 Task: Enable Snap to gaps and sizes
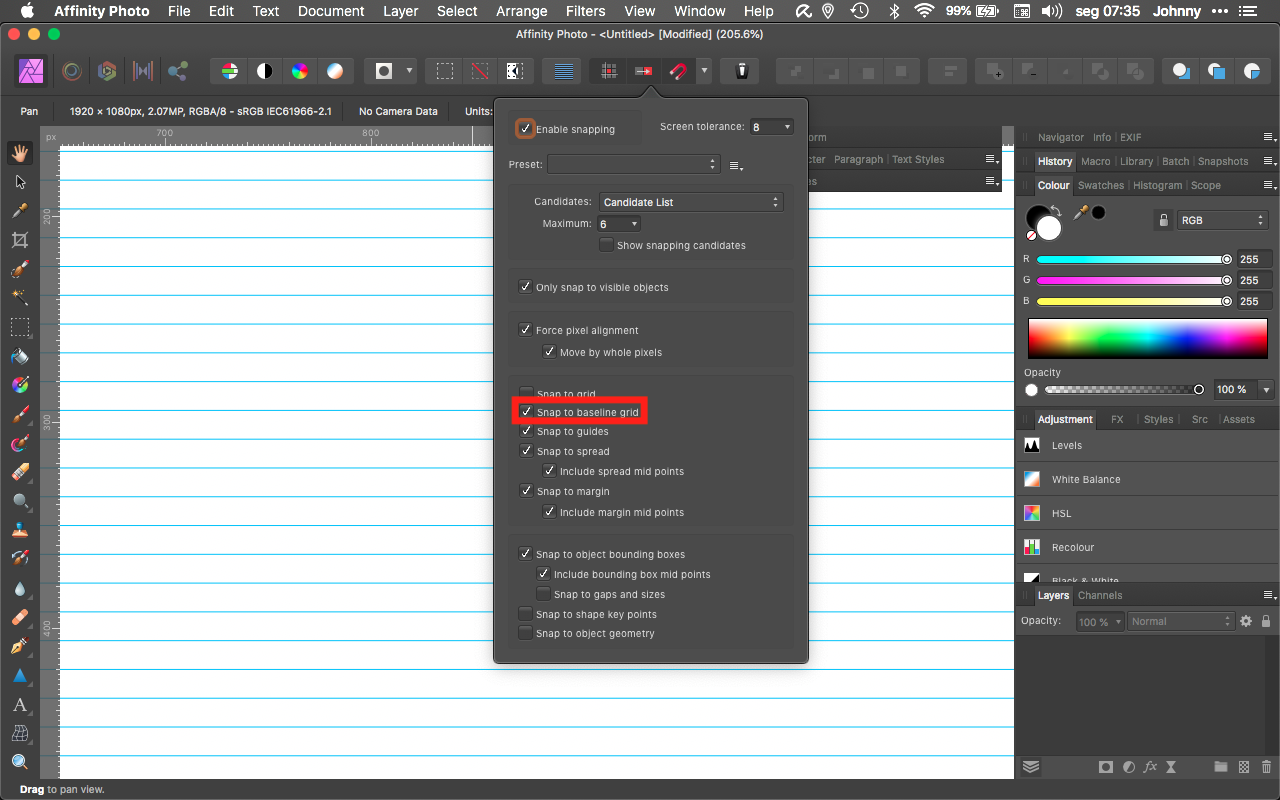(543, 594)
